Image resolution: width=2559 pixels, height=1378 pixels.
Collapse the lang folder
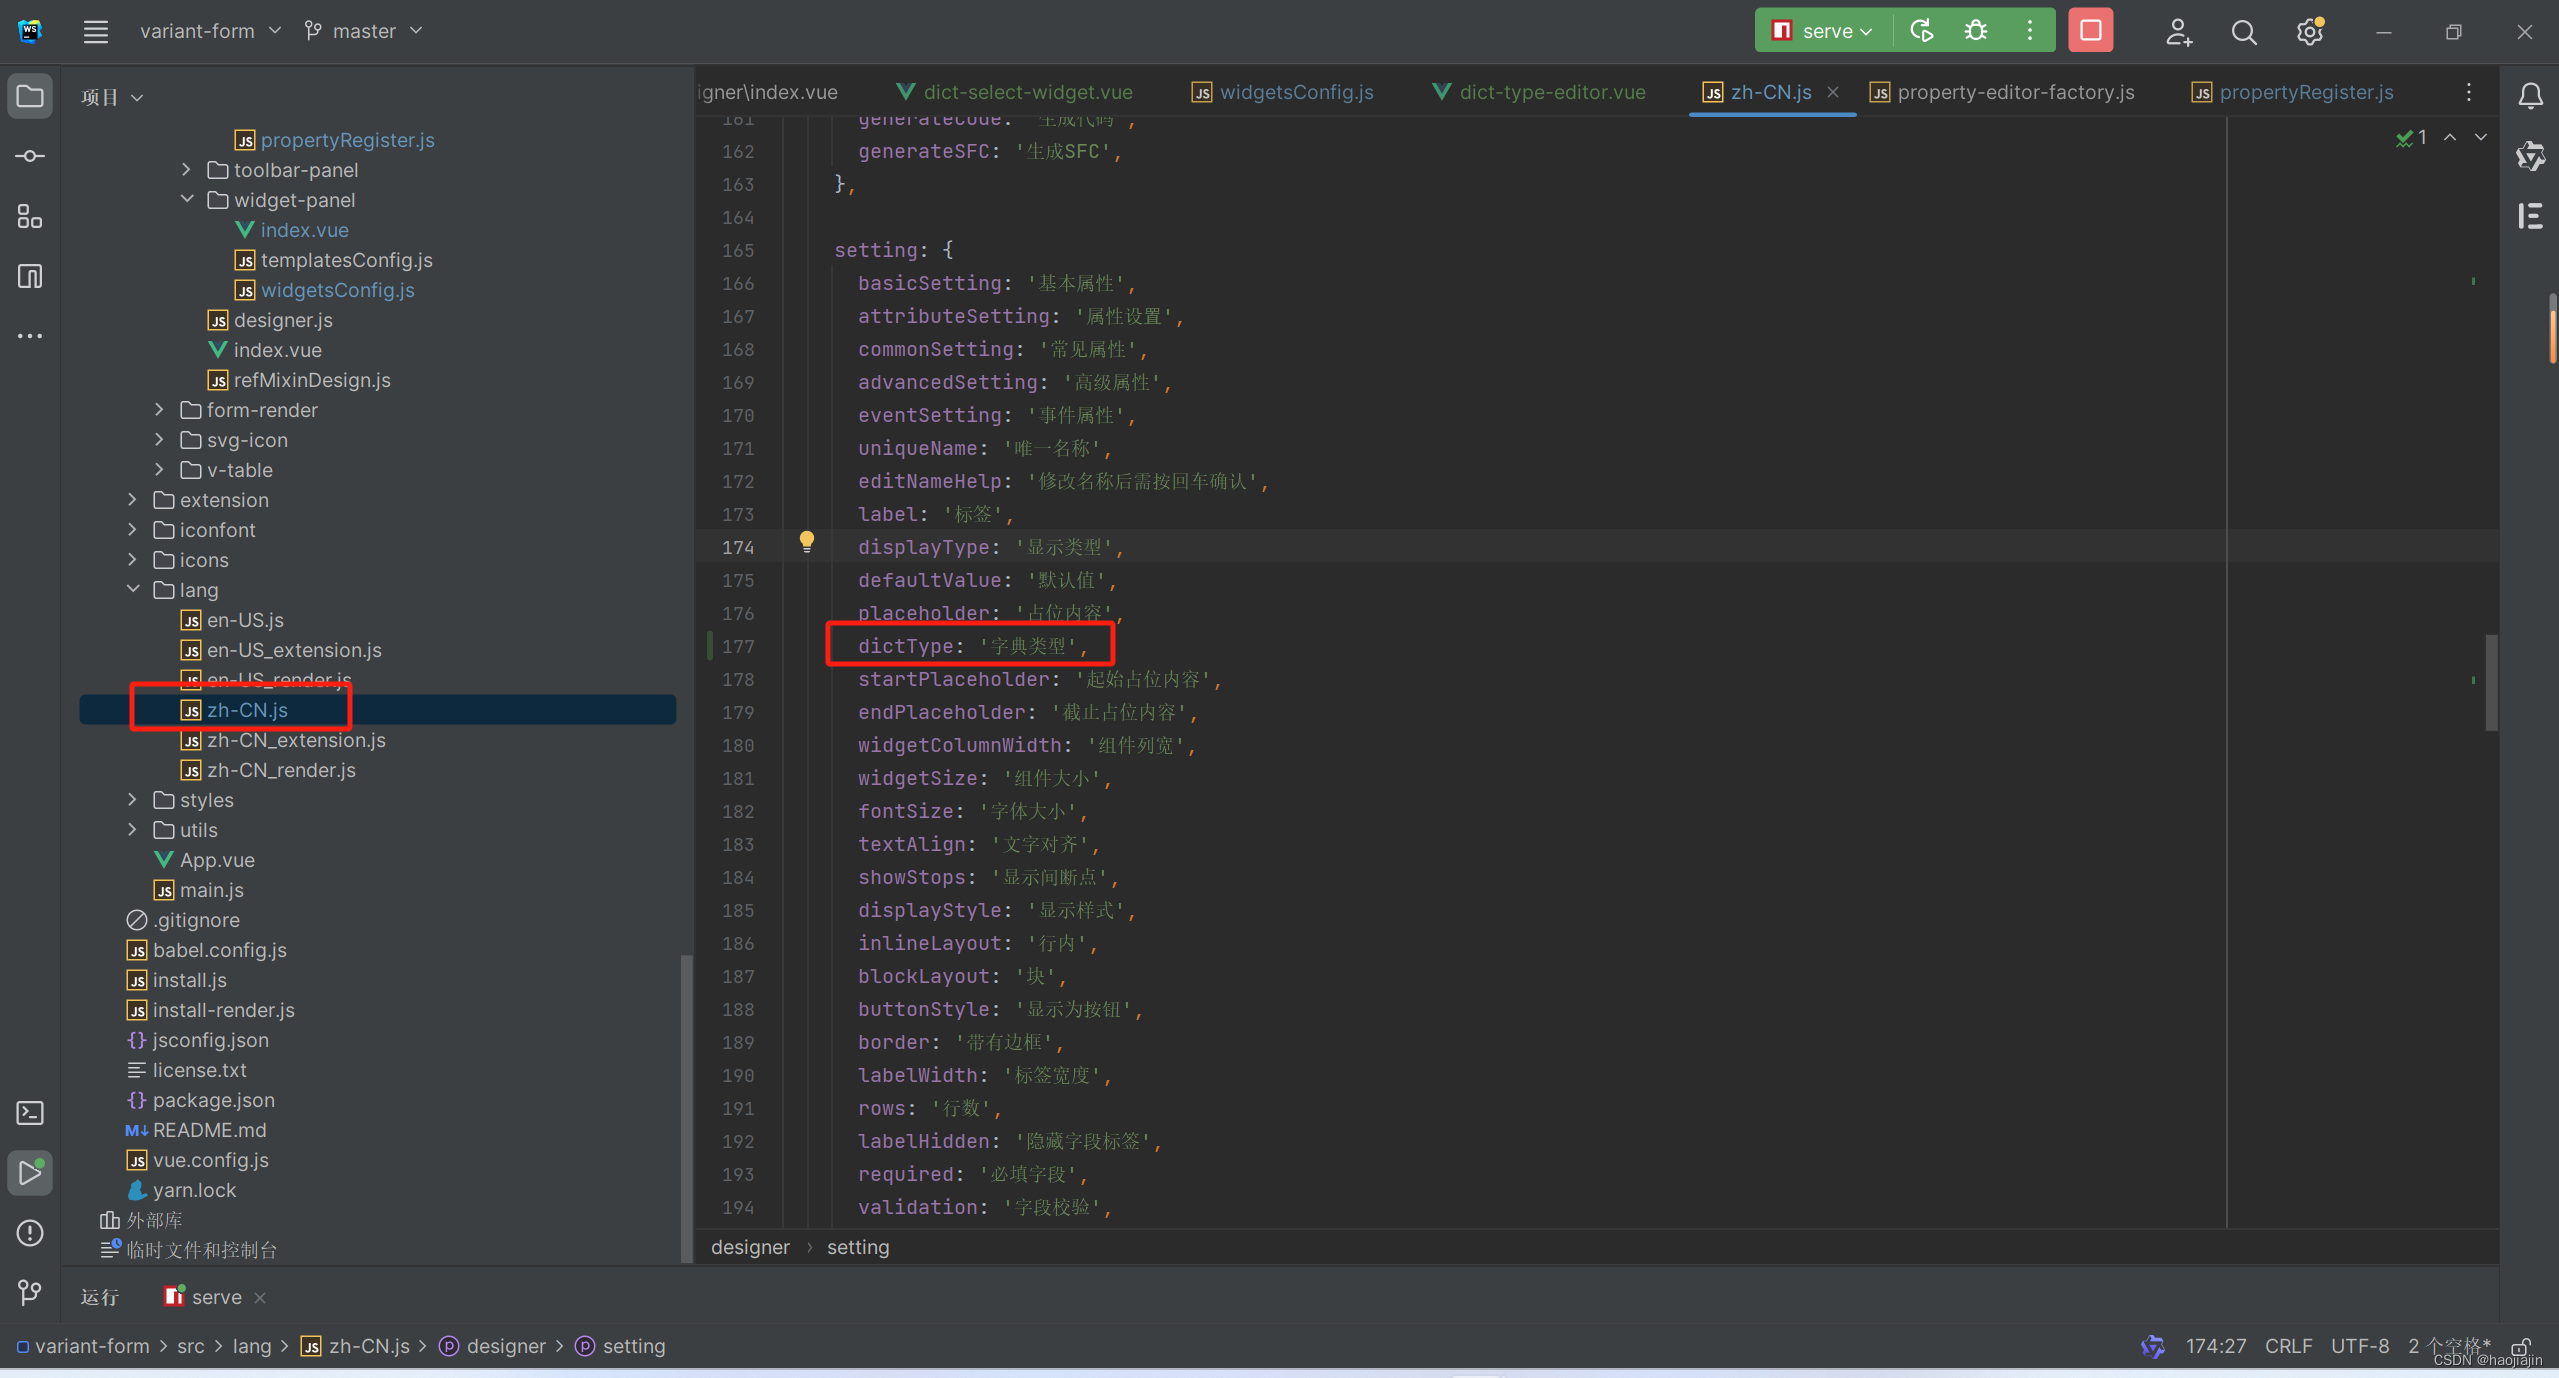pyautogui.click(x=133, y=590)
